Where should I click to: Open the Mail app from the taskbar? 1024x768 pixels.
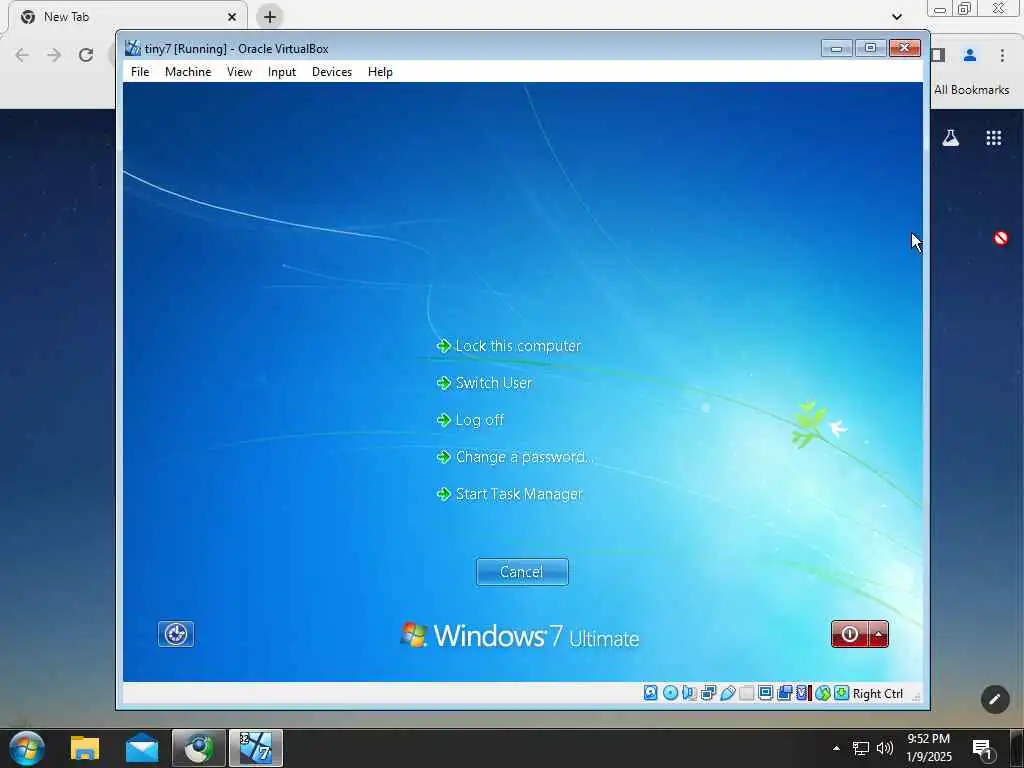click(x=142, y=748)
